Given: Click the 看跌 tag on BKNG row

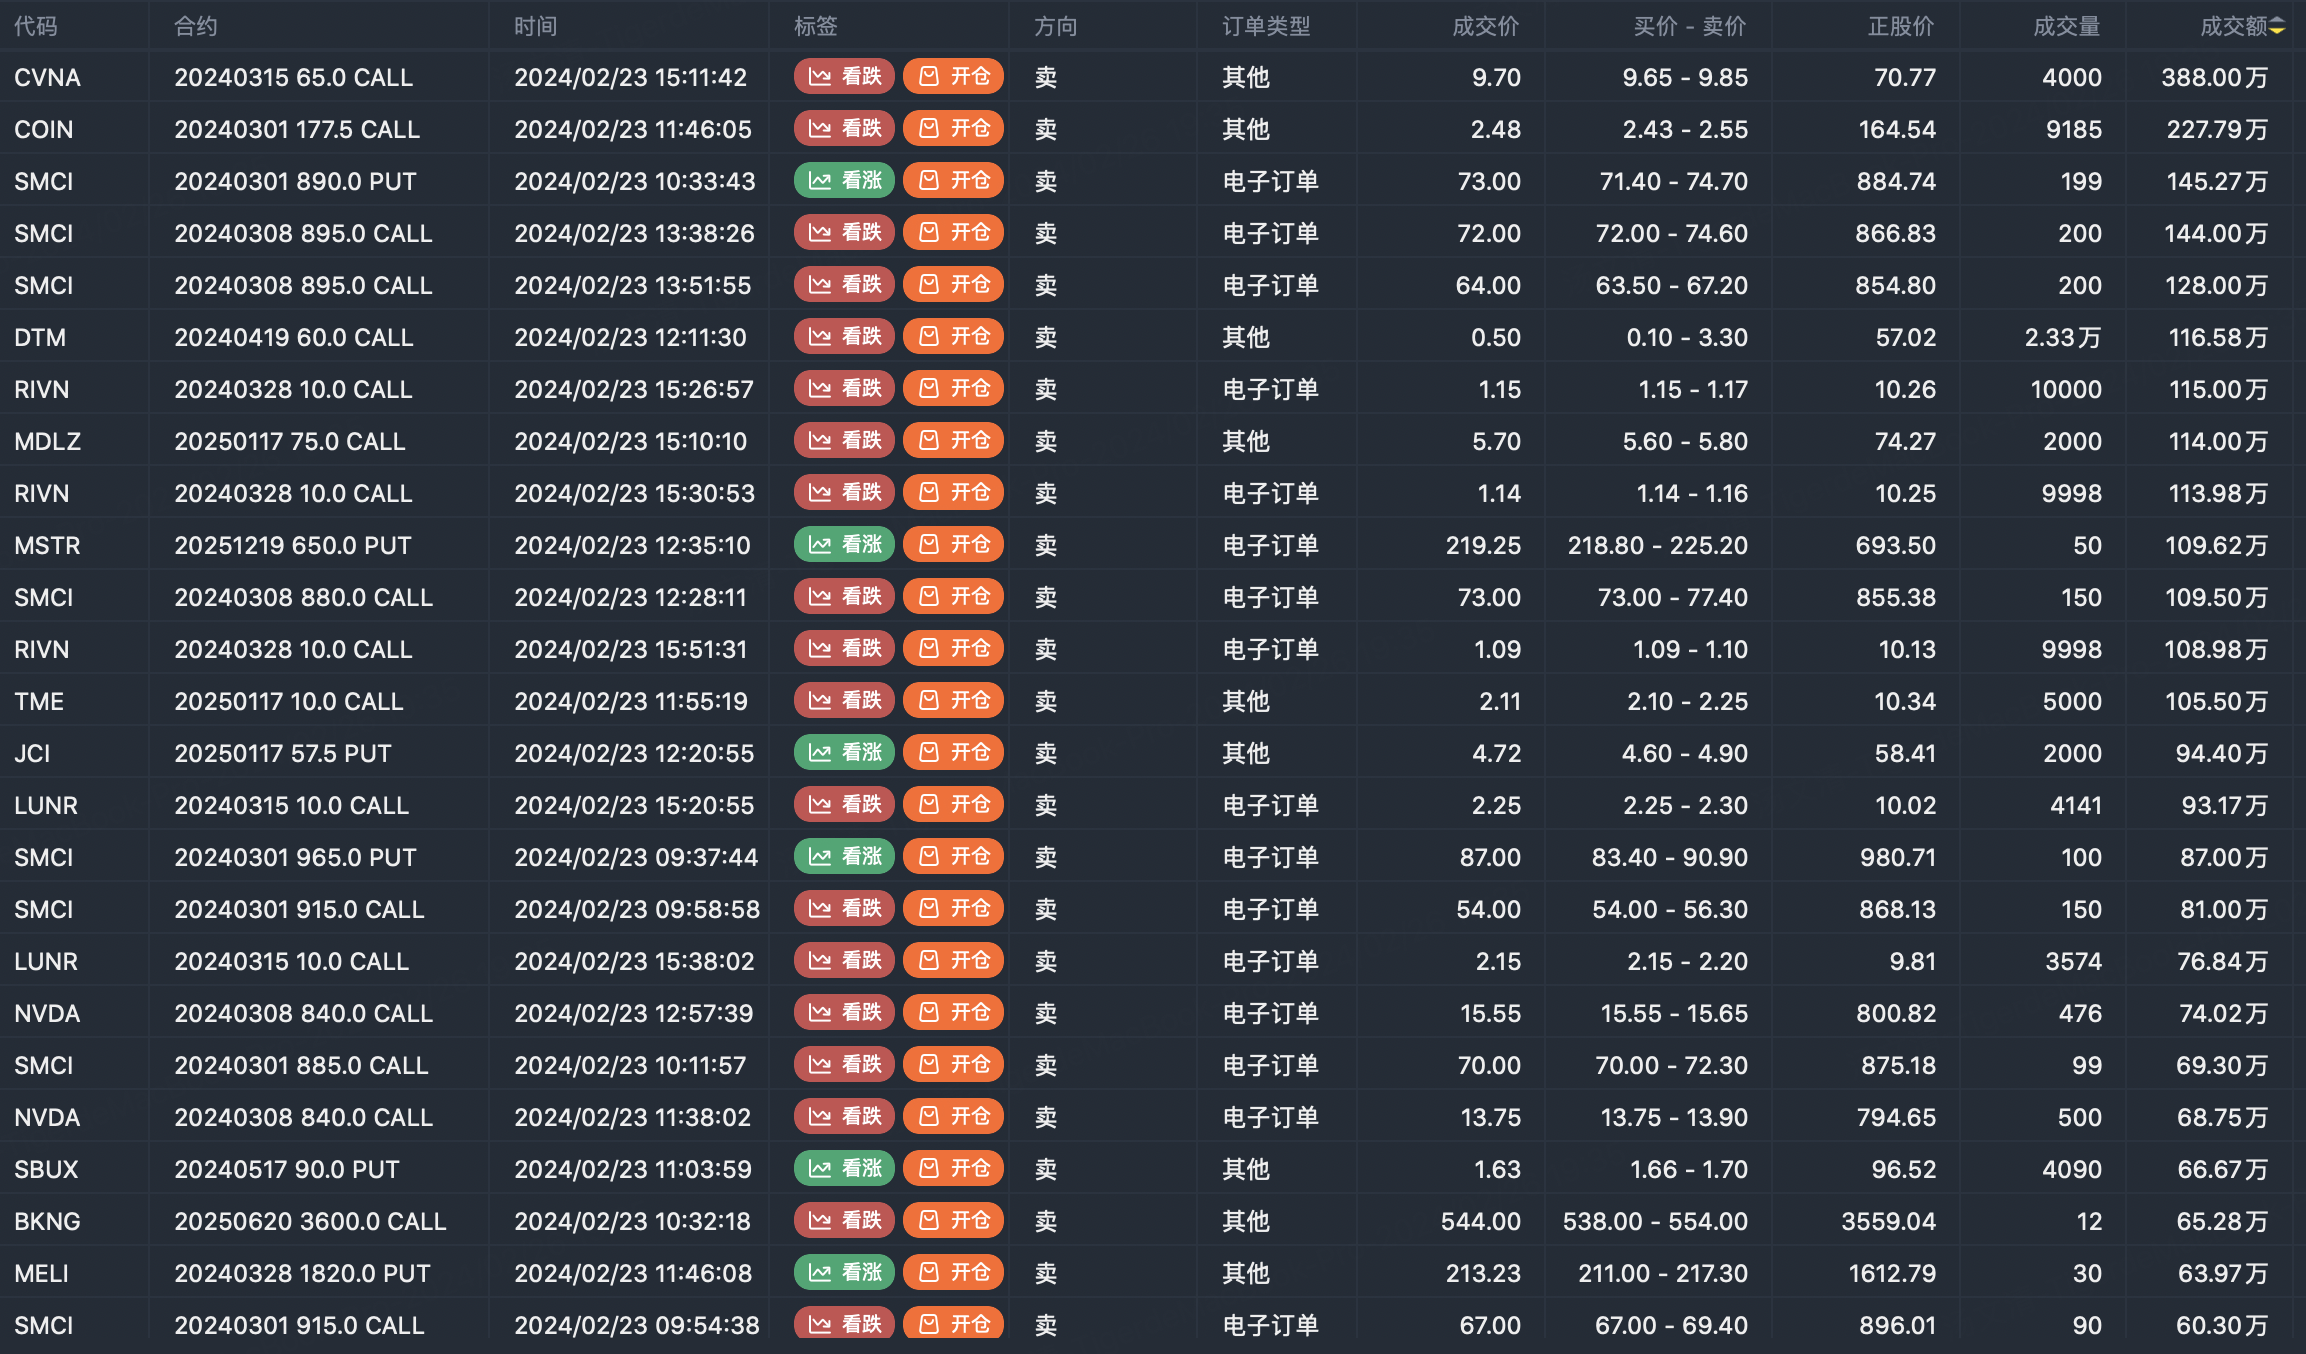Looking at the screenshot, I should tap(844, 1221).
